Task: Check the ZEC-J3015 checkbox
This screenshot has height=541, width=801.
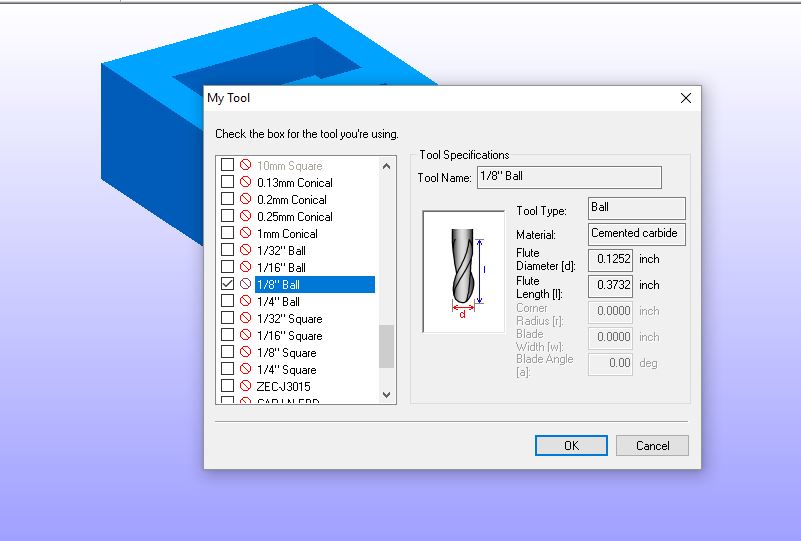Action: point(227,386)
